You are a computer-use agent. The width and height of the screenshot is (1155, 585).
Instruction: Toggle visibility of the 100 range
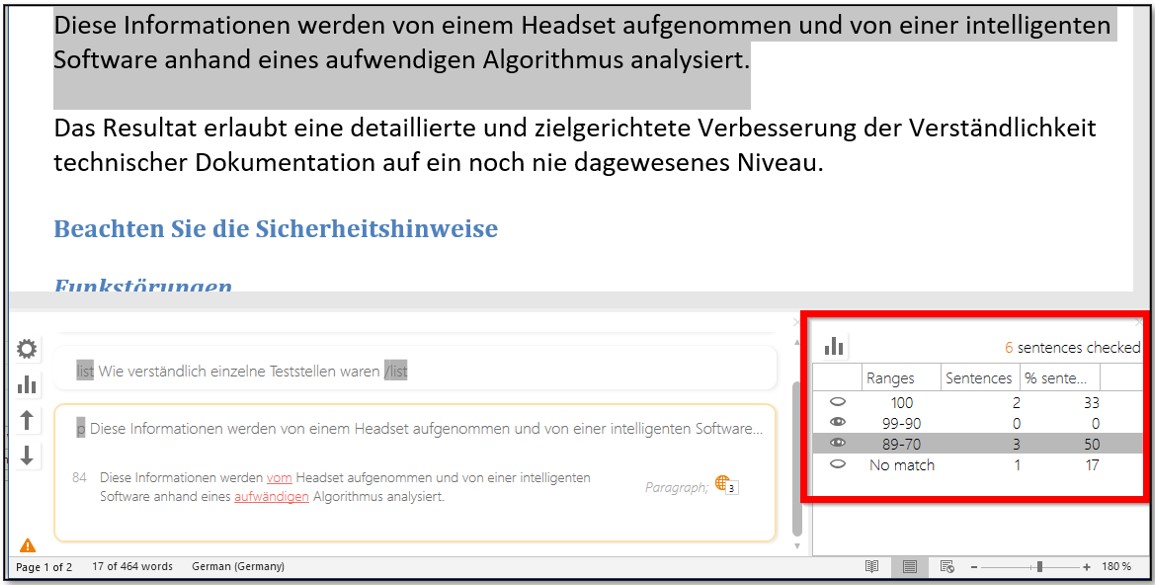click(837, 402)
